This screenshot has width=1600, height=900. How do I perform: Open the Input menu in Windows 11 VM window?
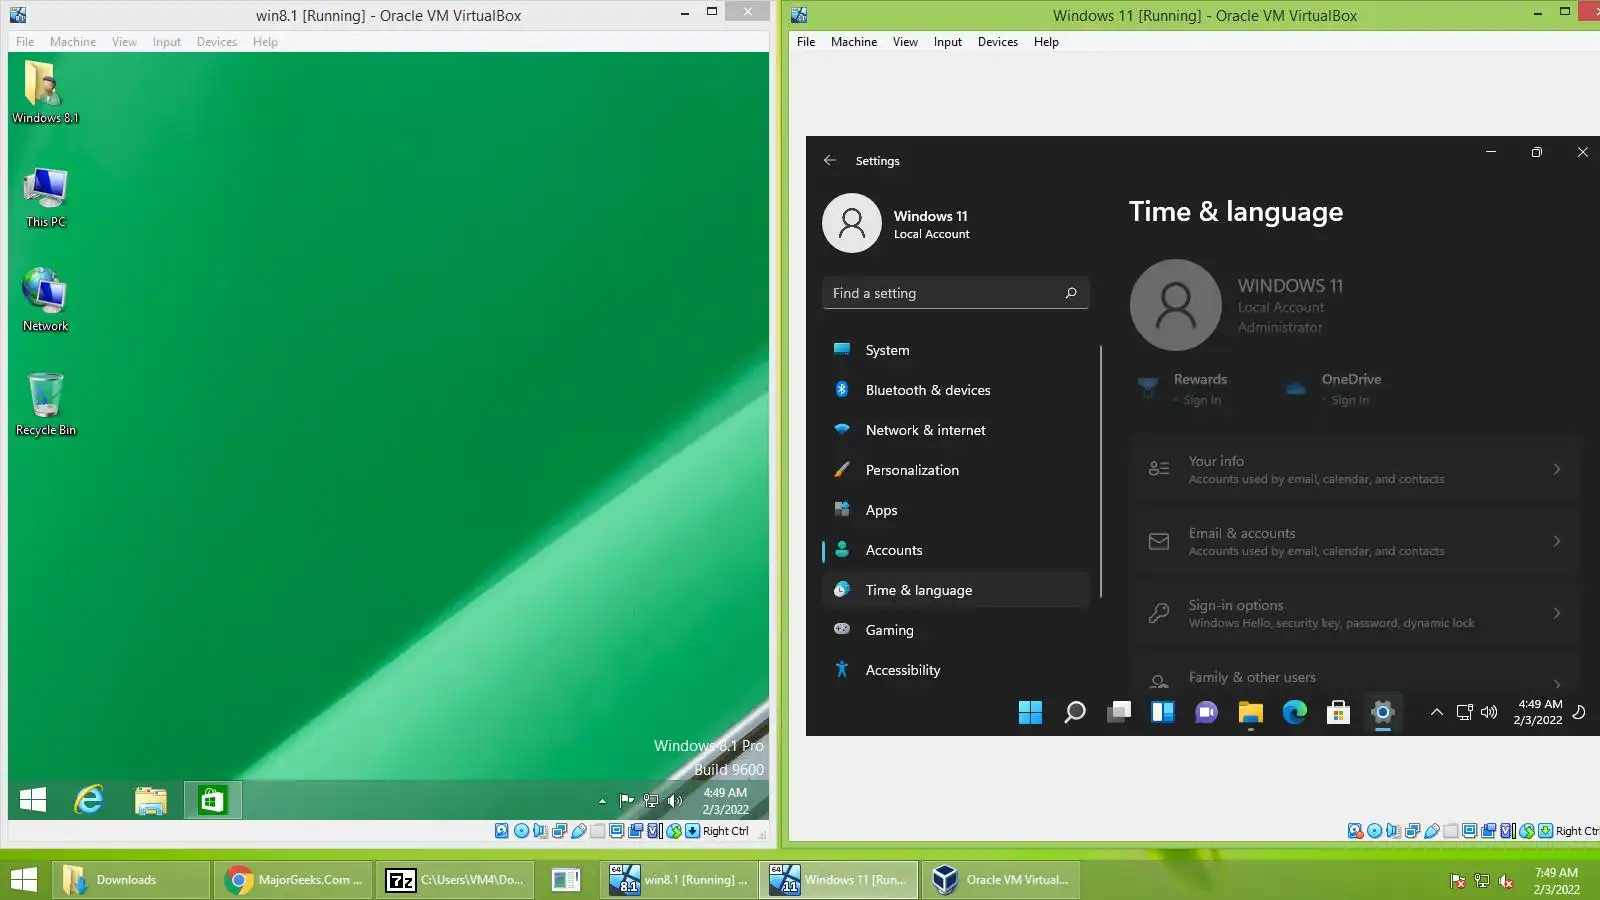coord(948,42)
